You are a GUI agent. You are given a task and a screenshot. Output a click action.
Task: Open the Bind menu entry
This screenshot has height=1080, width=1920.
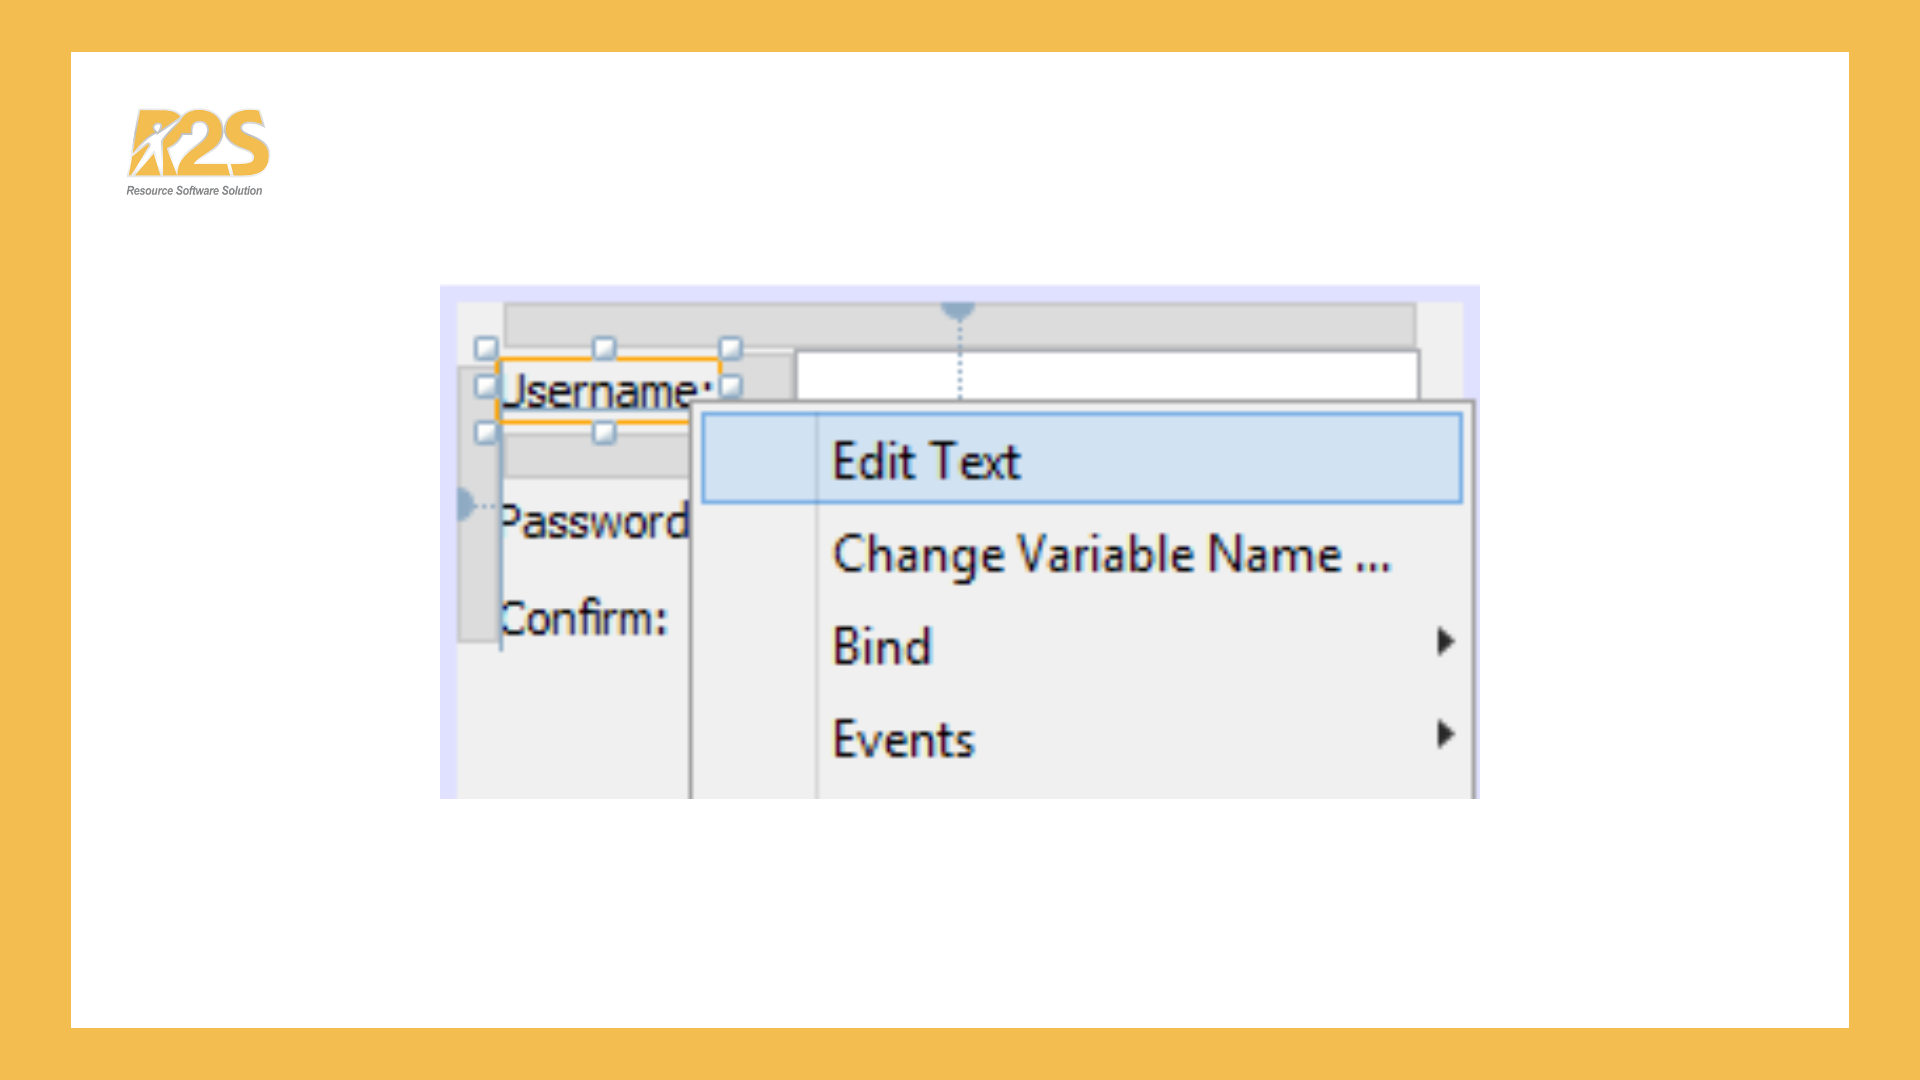882,646
